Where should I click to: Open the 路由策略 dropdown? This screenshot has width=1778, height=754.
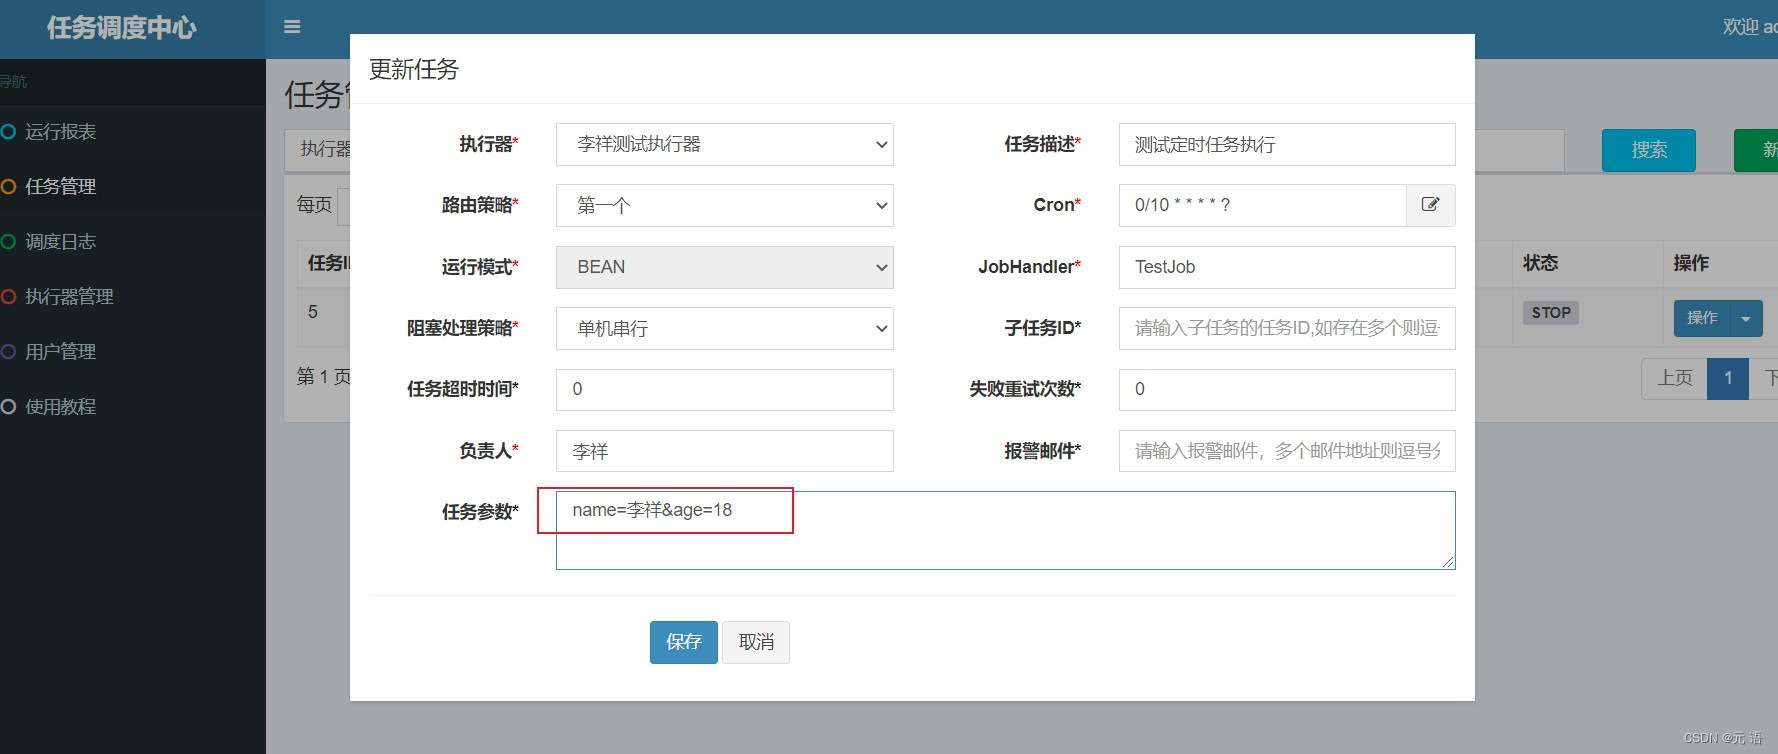(x=725, y=206)
